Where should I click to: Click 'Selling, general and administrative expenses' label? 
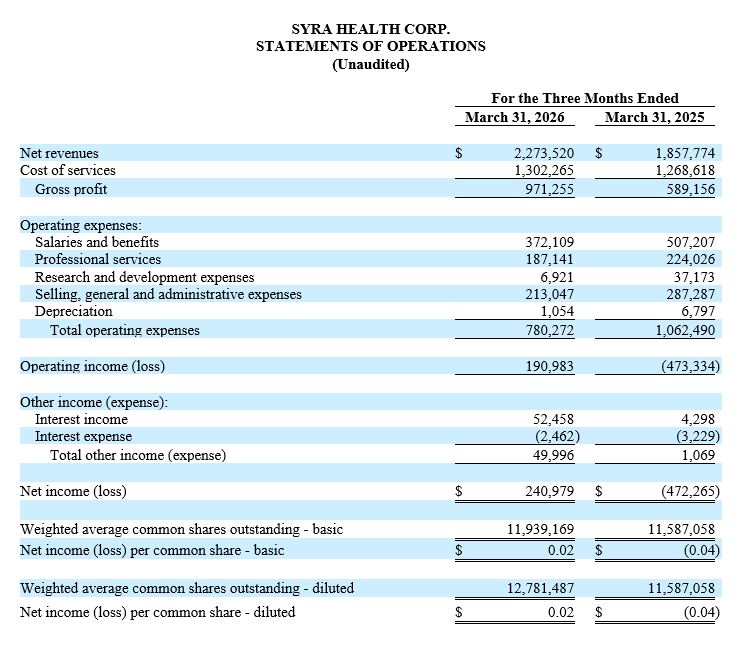click(168, 294)
